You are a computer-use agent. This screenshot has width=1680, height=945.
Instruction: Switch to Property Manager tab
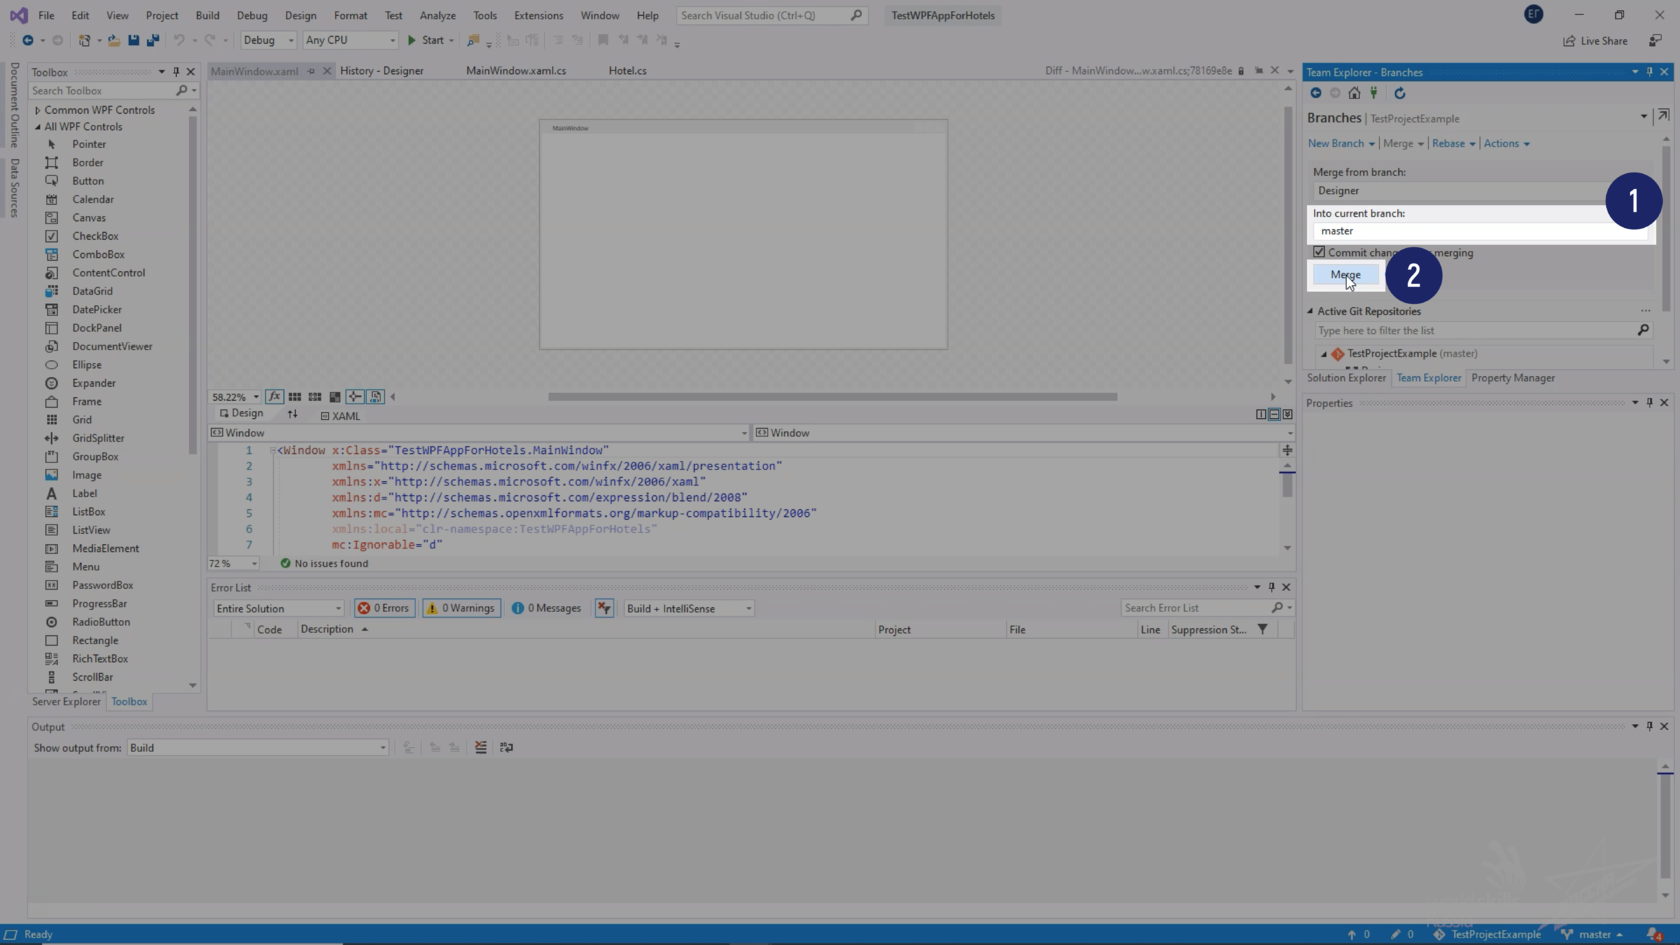[x=1513, y=378]
